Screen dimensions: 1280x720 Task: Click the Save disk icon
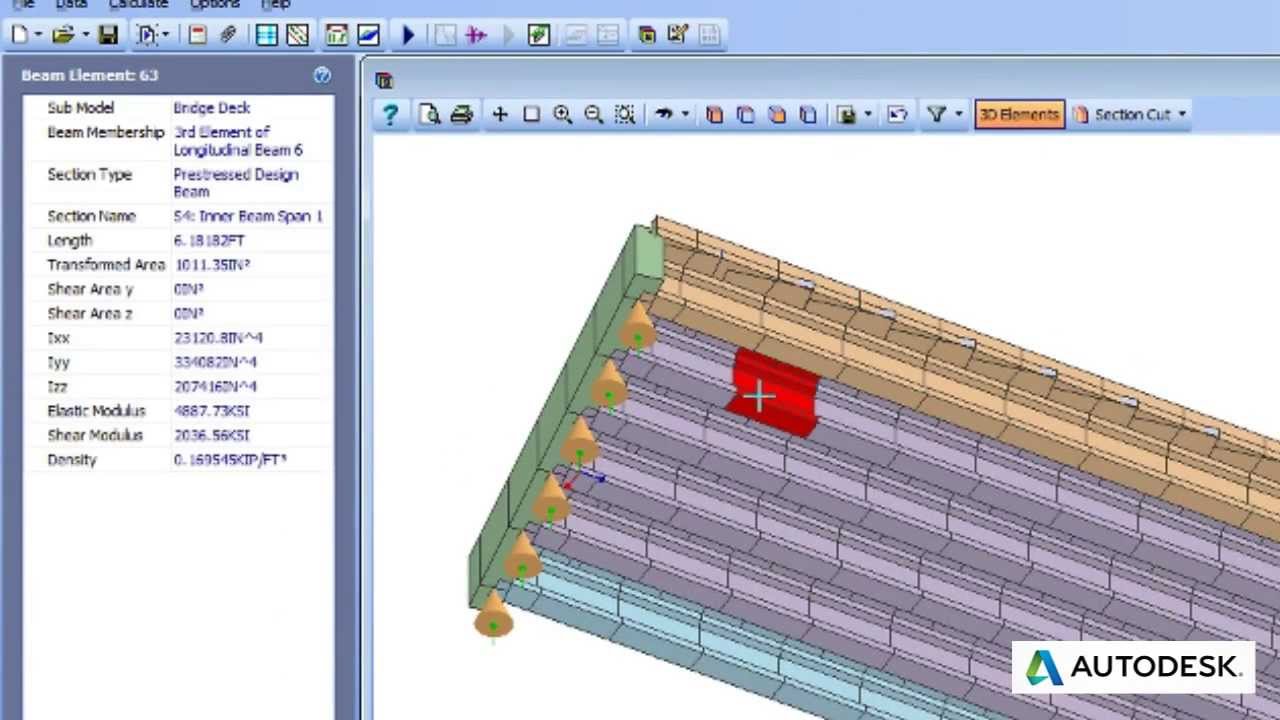coord(108,35)
